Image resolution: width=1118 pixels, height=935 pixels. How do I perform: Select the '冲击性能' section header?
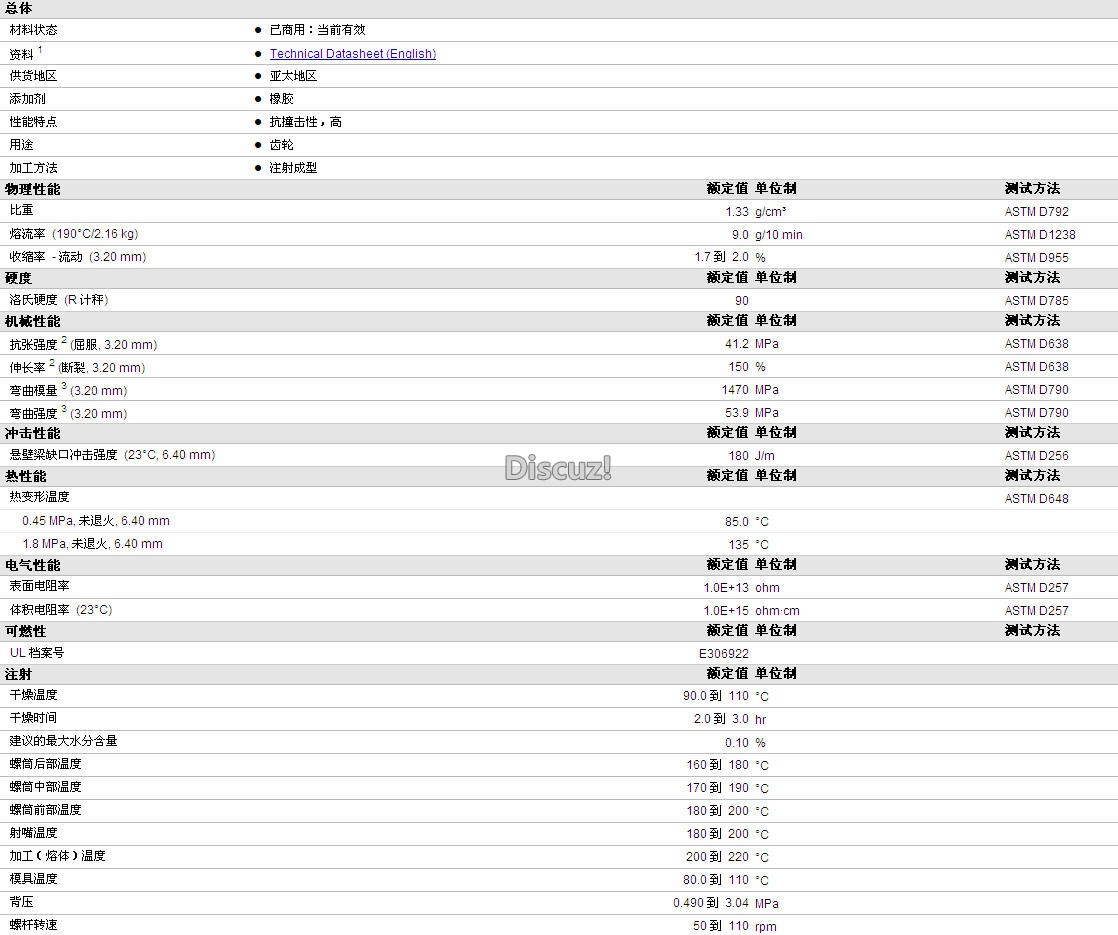tap(33, 433)
